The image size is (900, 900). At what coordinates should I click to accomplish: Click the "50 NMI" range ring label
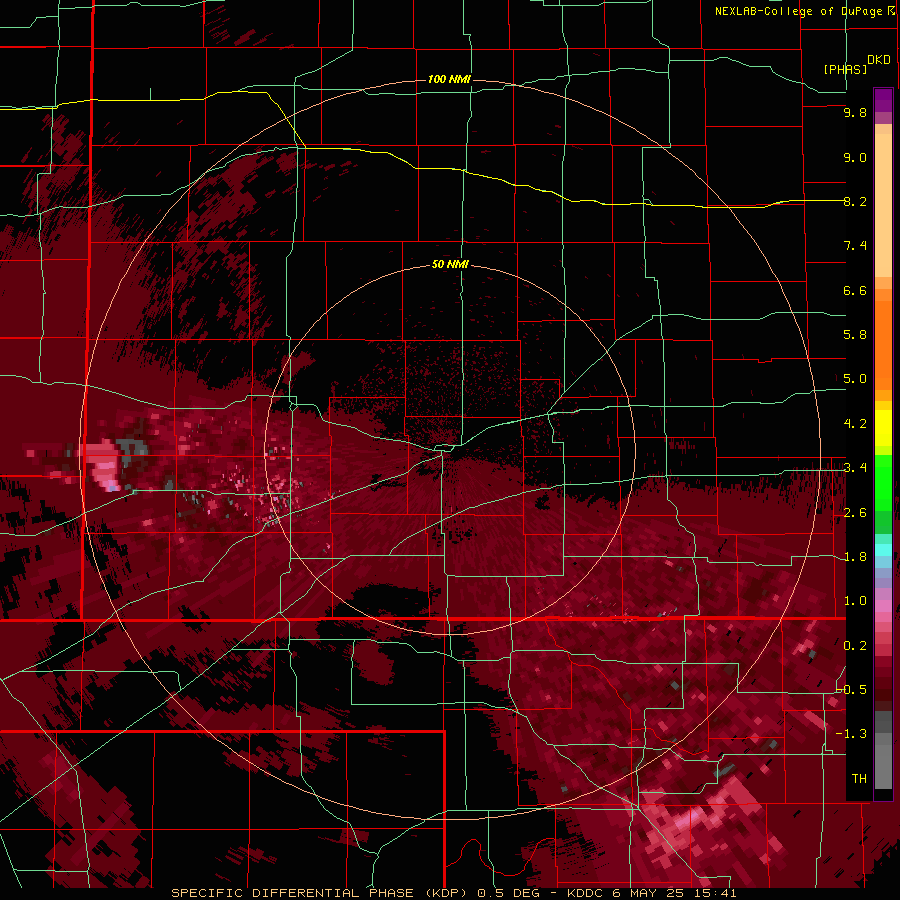(x=450, y=264)
